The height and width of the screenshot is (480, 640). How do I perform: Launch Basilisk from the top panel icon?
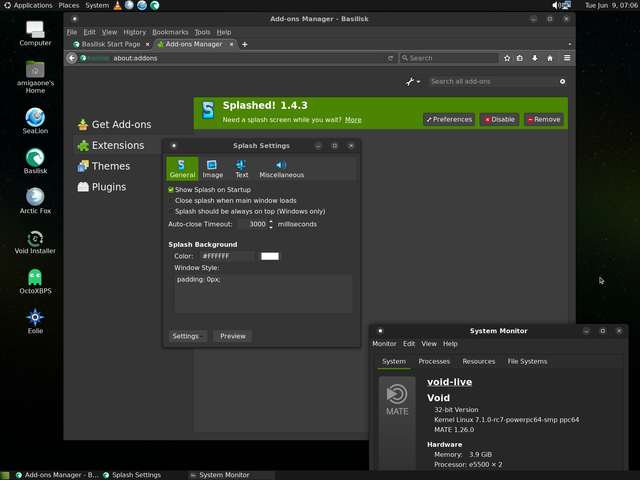pyautogui.click(x=155, y=5)
